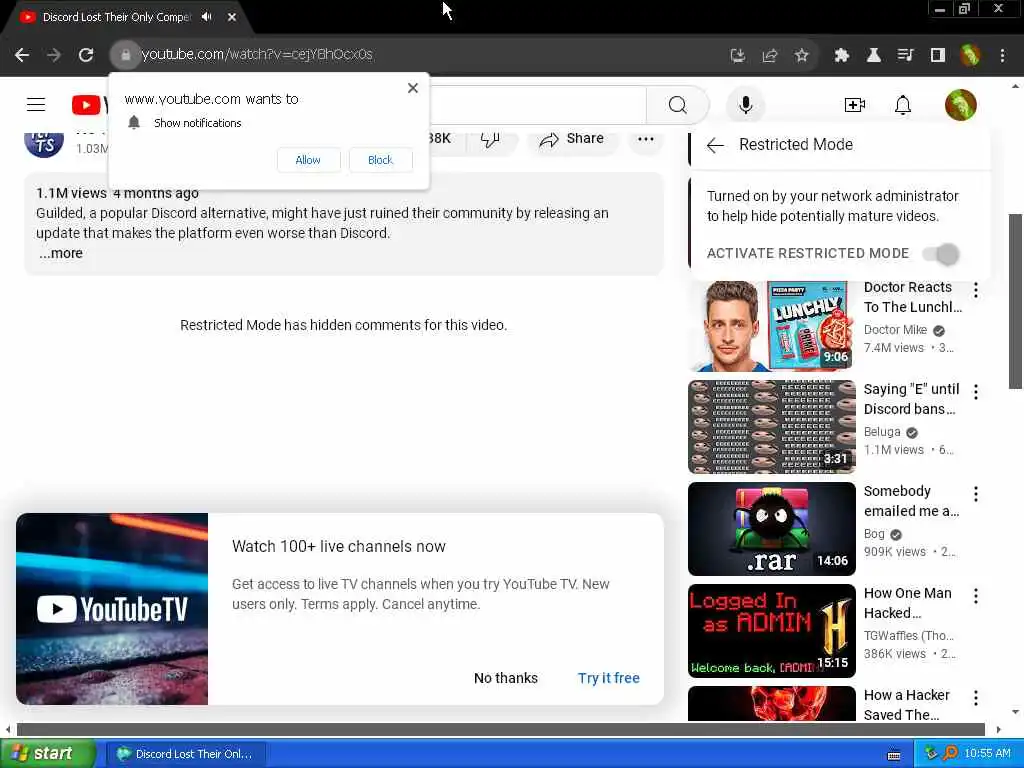This screenshot has height=768, width=1024.
Task: Open the YouTube account avatar menu
Action: tap(961, 104)
